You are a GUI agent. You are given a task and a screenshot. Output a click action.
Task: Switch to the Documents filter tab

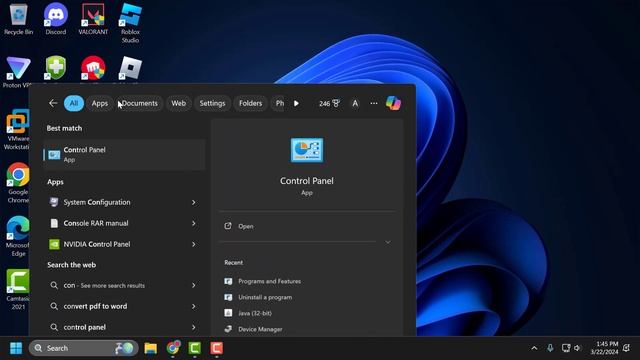pyautogui.click(x=140, y=103)
